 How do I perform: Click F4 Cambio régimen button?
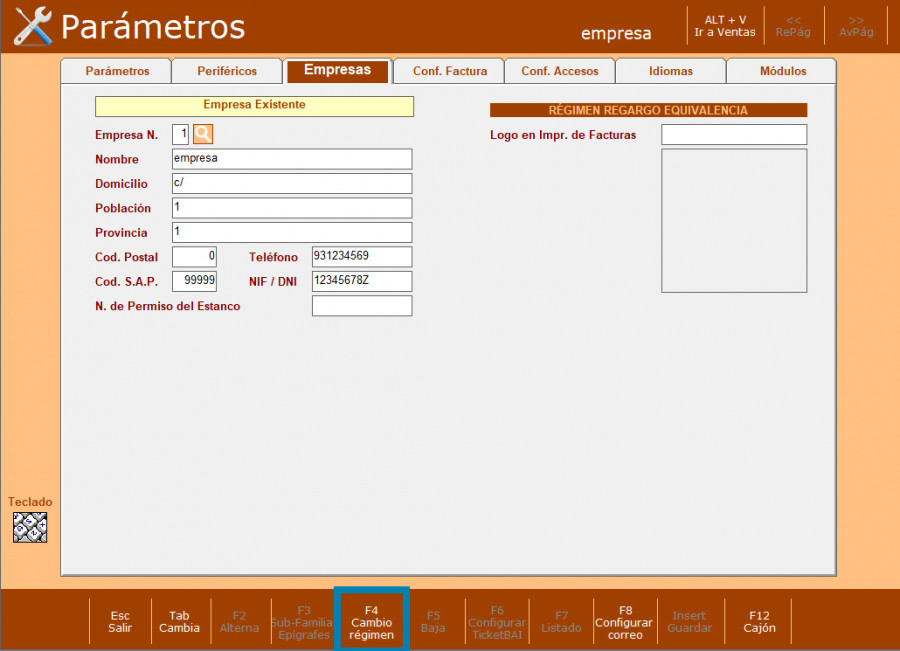click(x=371, y=621)
